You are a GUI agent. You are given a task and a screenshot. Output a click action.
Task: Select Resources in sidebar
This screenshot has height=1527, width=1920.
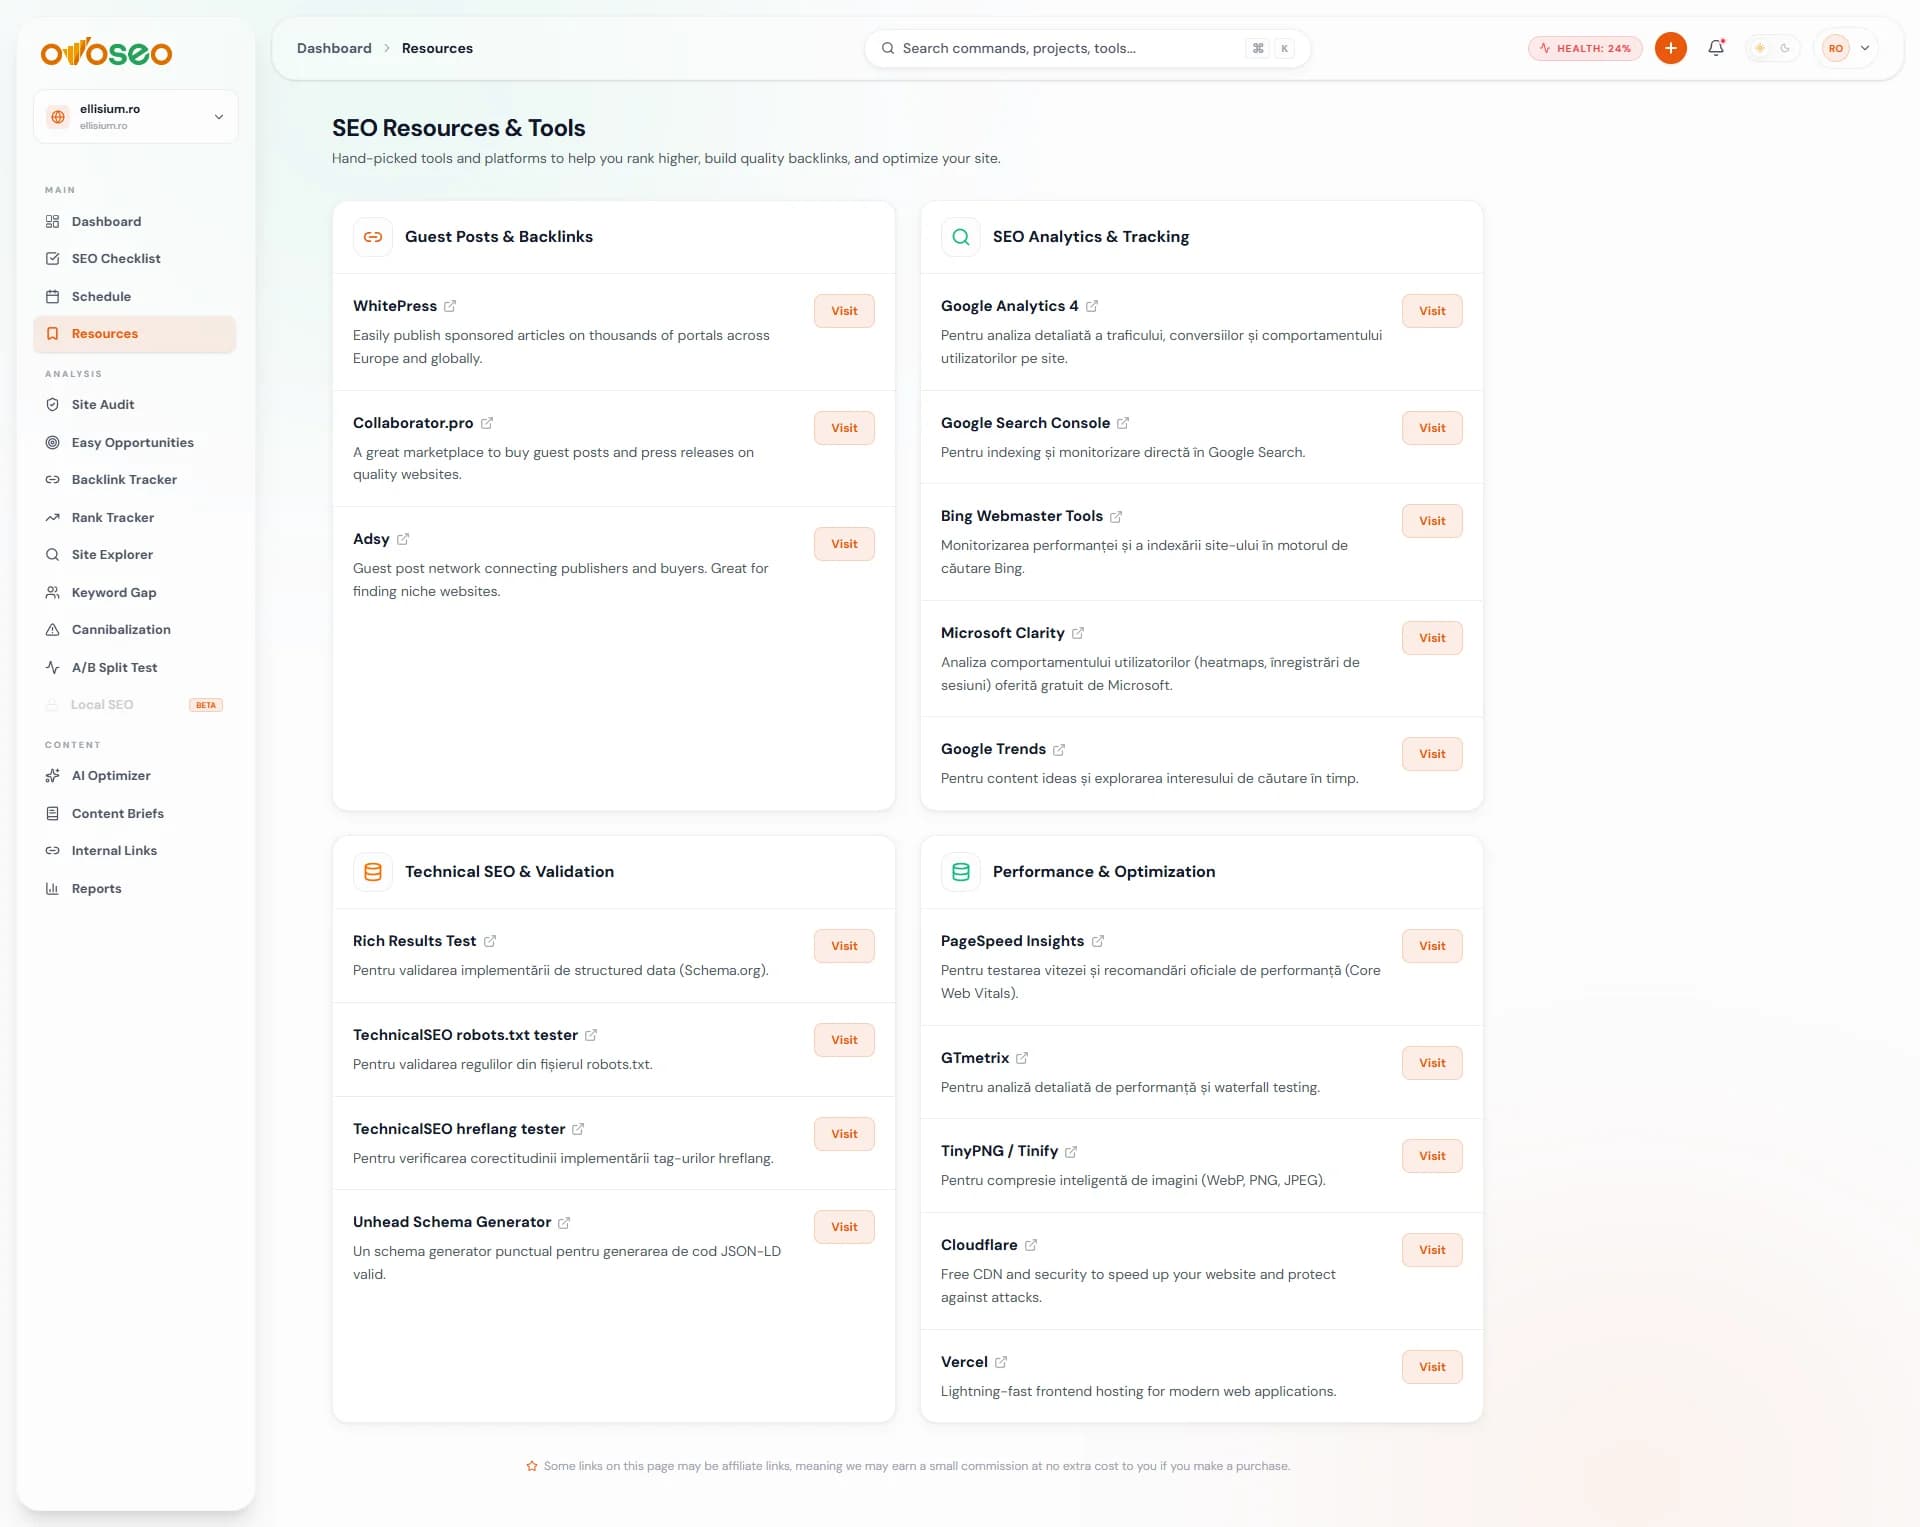click(x=135, y=334)
